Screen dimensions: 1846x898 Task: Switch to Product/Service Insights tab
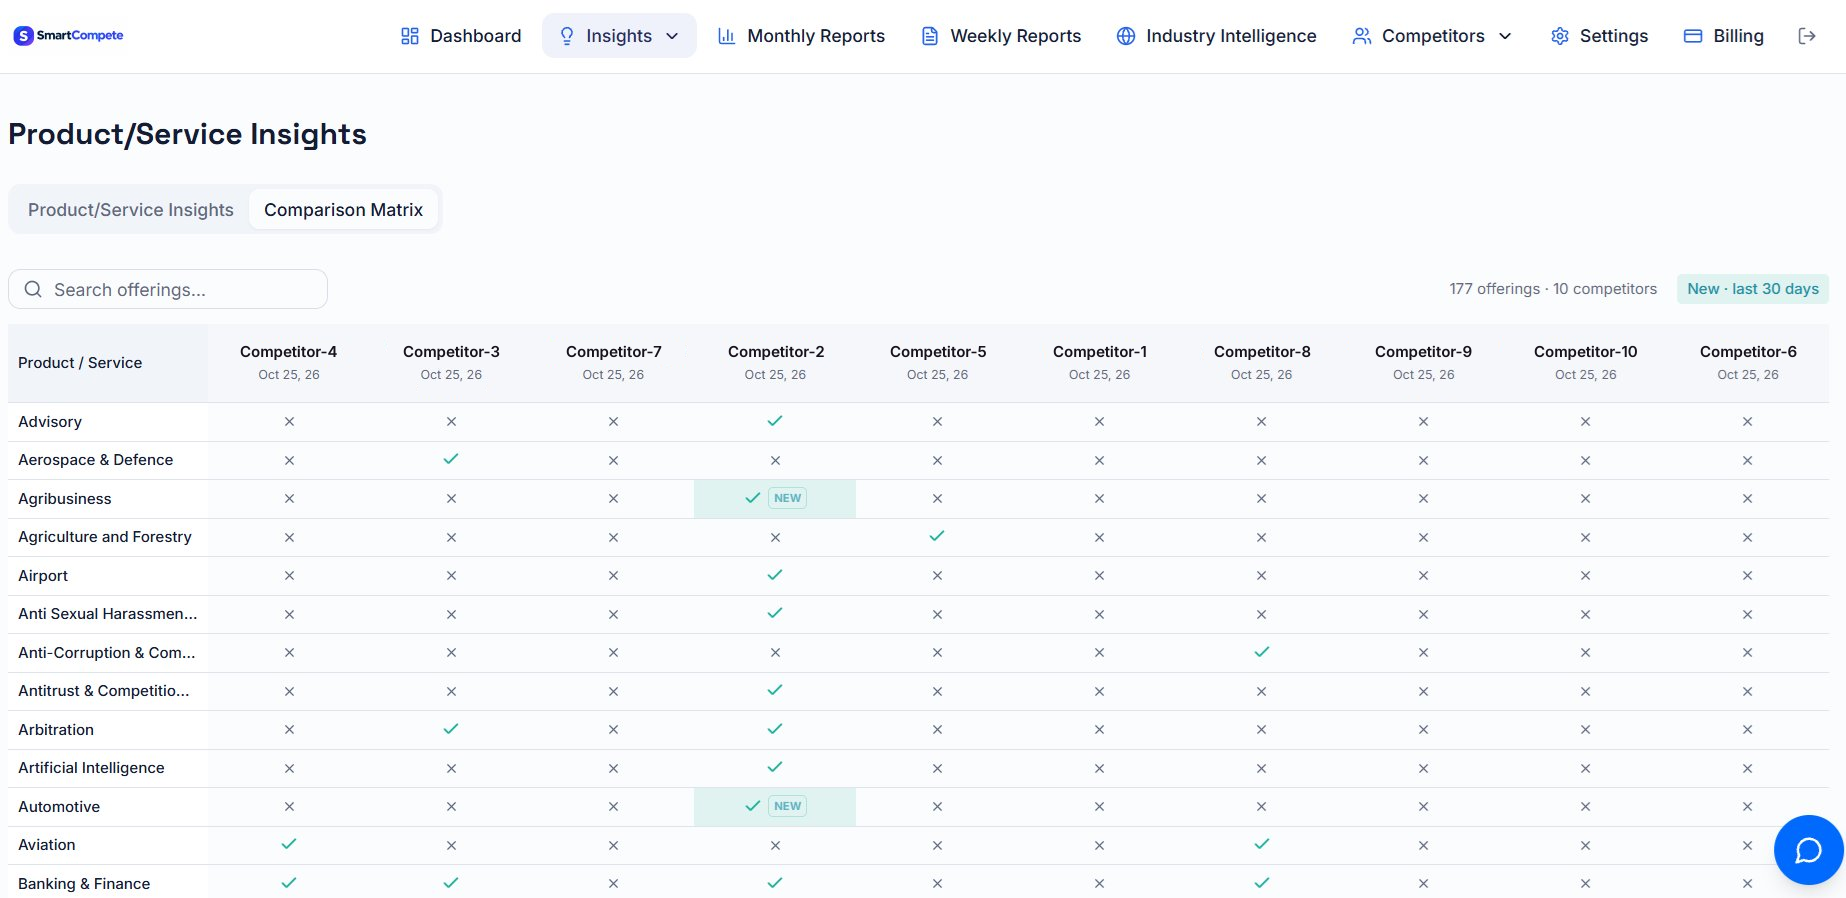131,210
